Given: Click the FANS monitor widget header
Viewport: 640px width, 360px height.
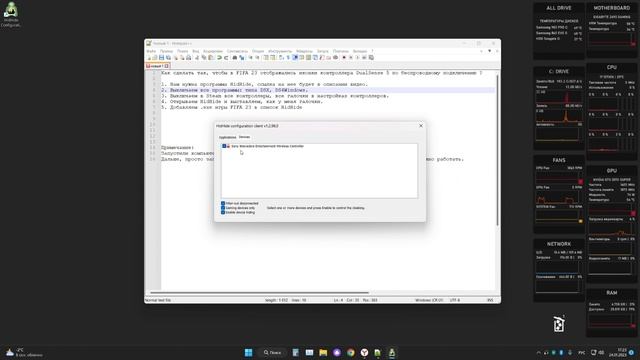Looking at the screenshot, I should [559, 160].
